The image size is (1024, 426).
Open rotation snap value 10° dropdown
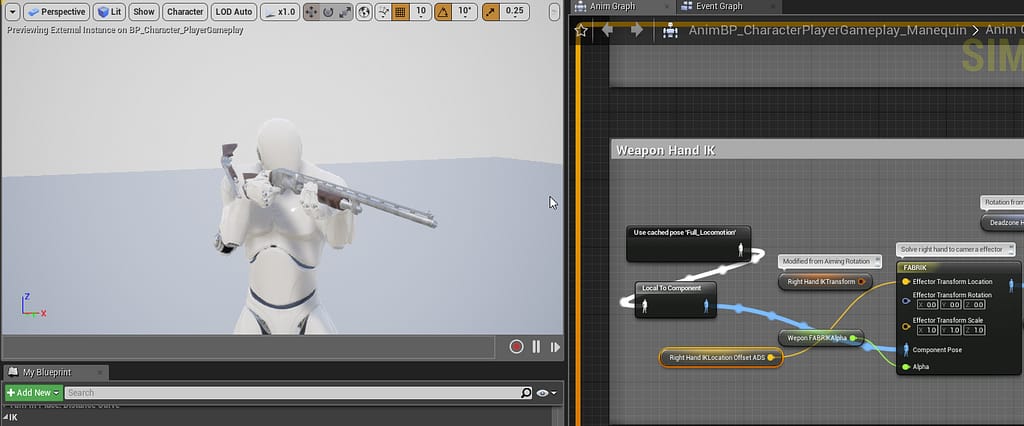click(x=464, y=12)
